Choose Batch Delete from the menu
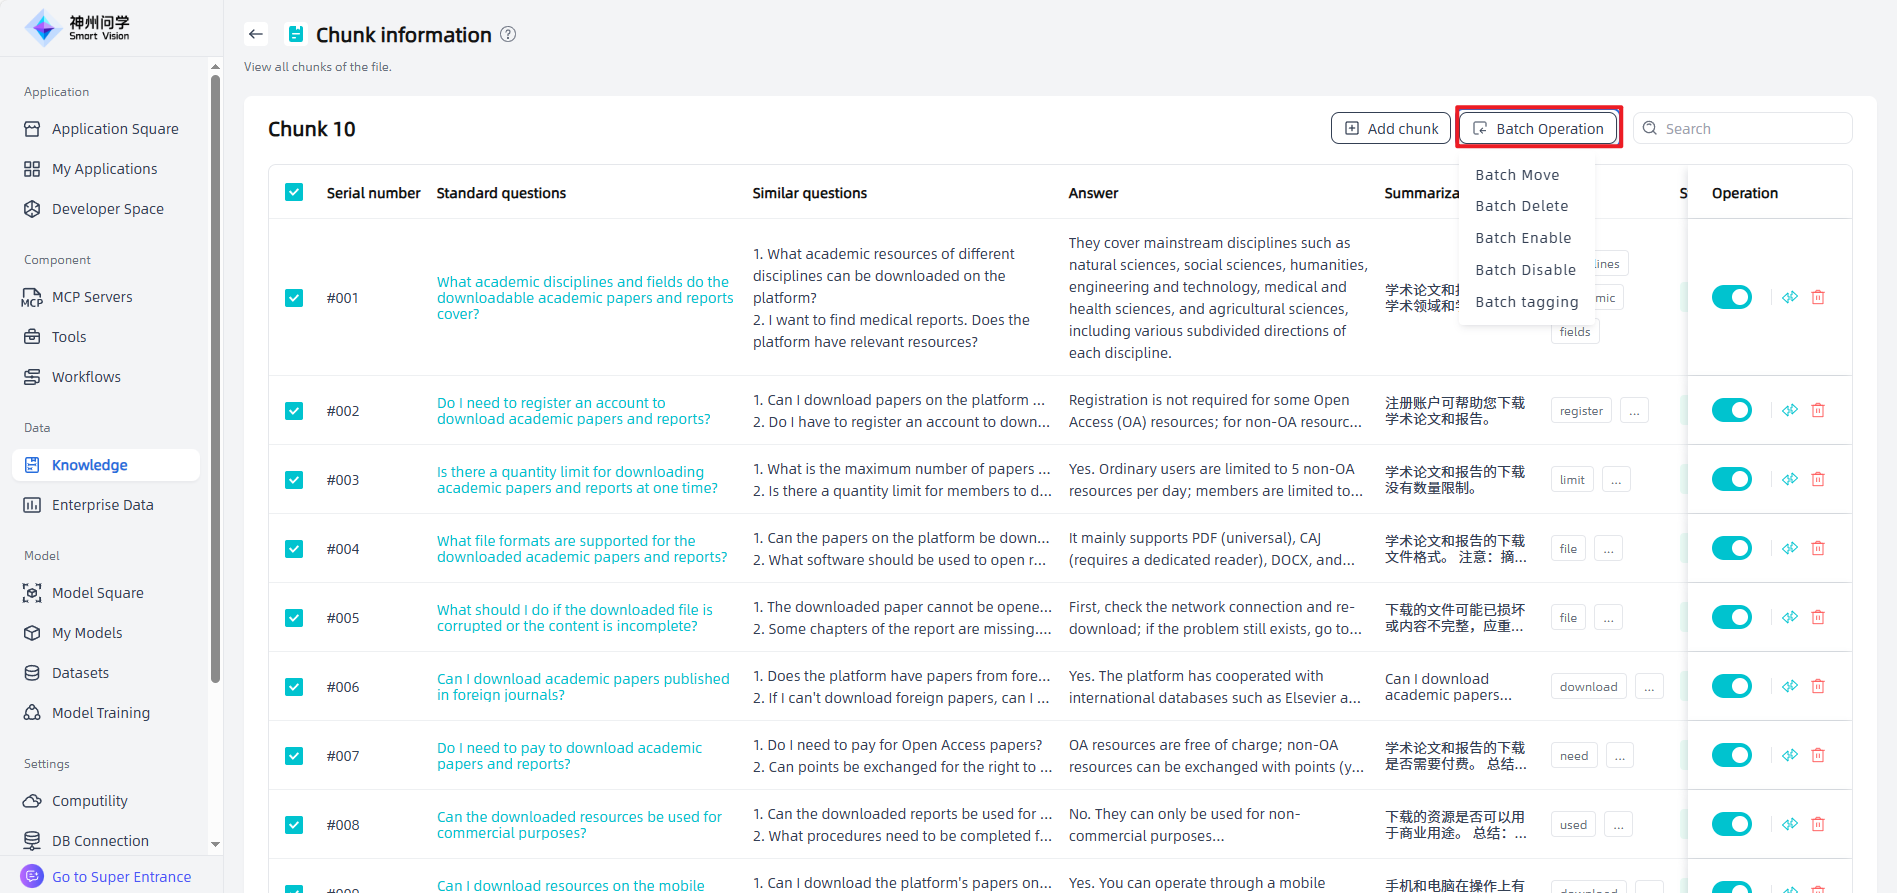 click(1521, 206)
